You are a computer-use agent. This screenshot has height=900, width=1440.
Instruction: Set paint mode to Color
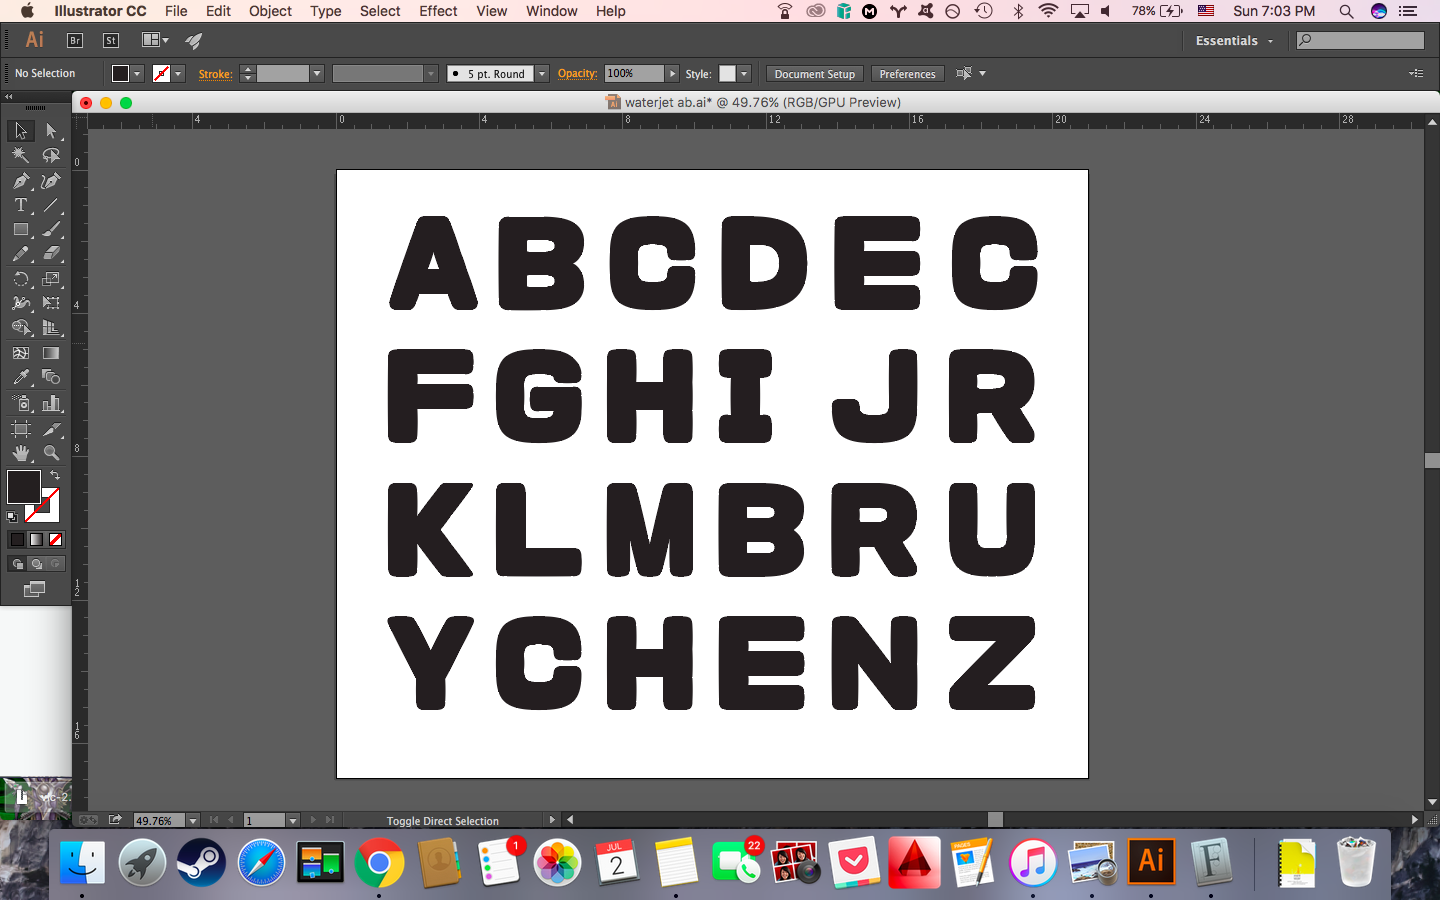click(x=17, y=539)
